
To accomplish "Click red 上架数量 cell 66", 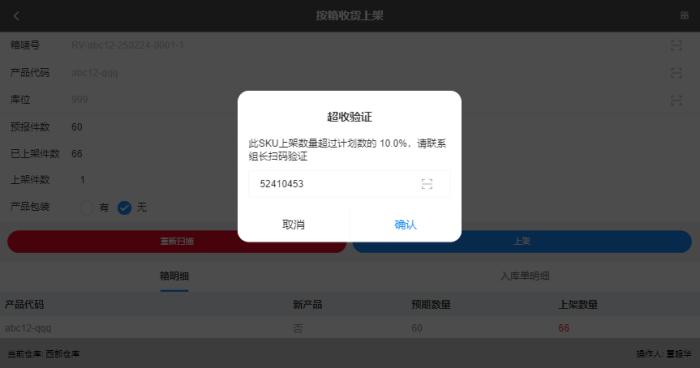I will click(564, 328).
